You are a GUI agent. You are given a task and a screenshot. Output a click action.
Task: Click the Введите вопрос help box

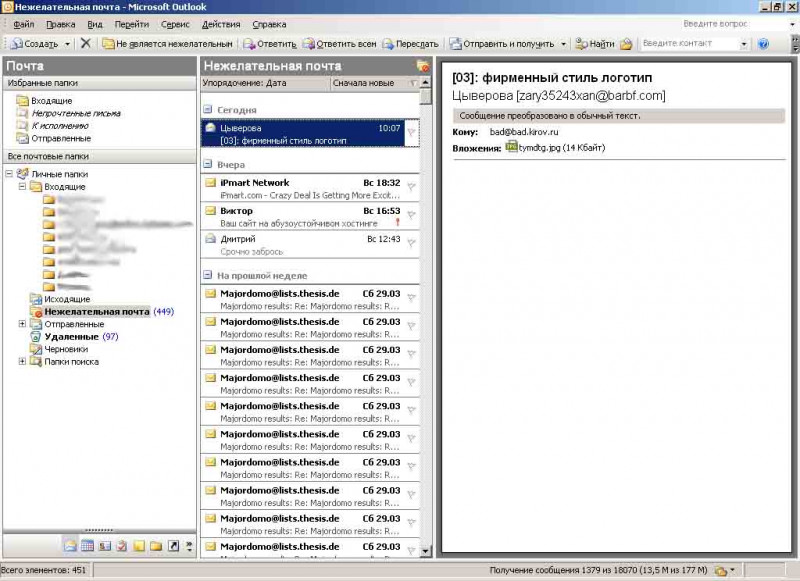(733, 24)
